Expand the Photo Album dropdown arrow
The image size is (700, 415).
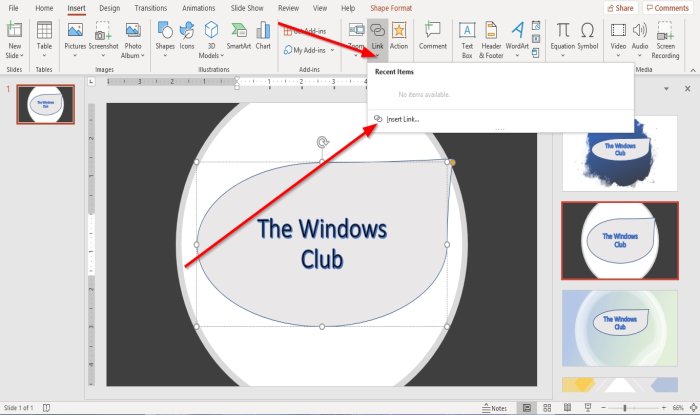pos(142,56)
